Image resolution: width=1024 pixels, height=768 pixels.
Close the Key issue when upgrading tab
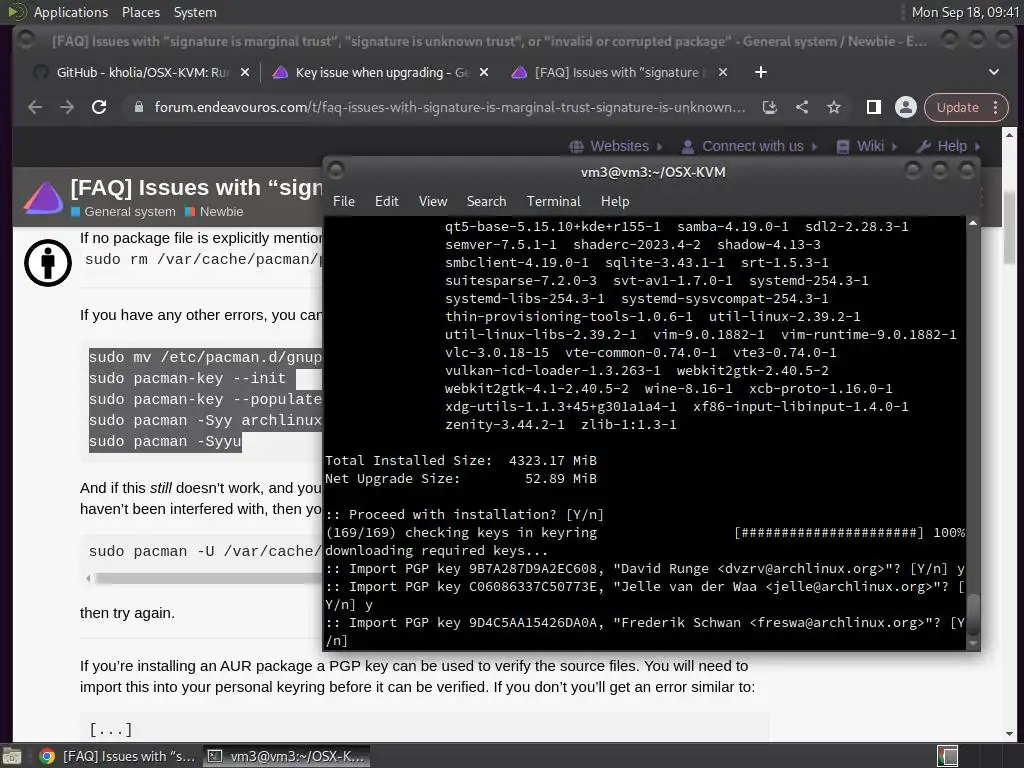click(484, 72)
